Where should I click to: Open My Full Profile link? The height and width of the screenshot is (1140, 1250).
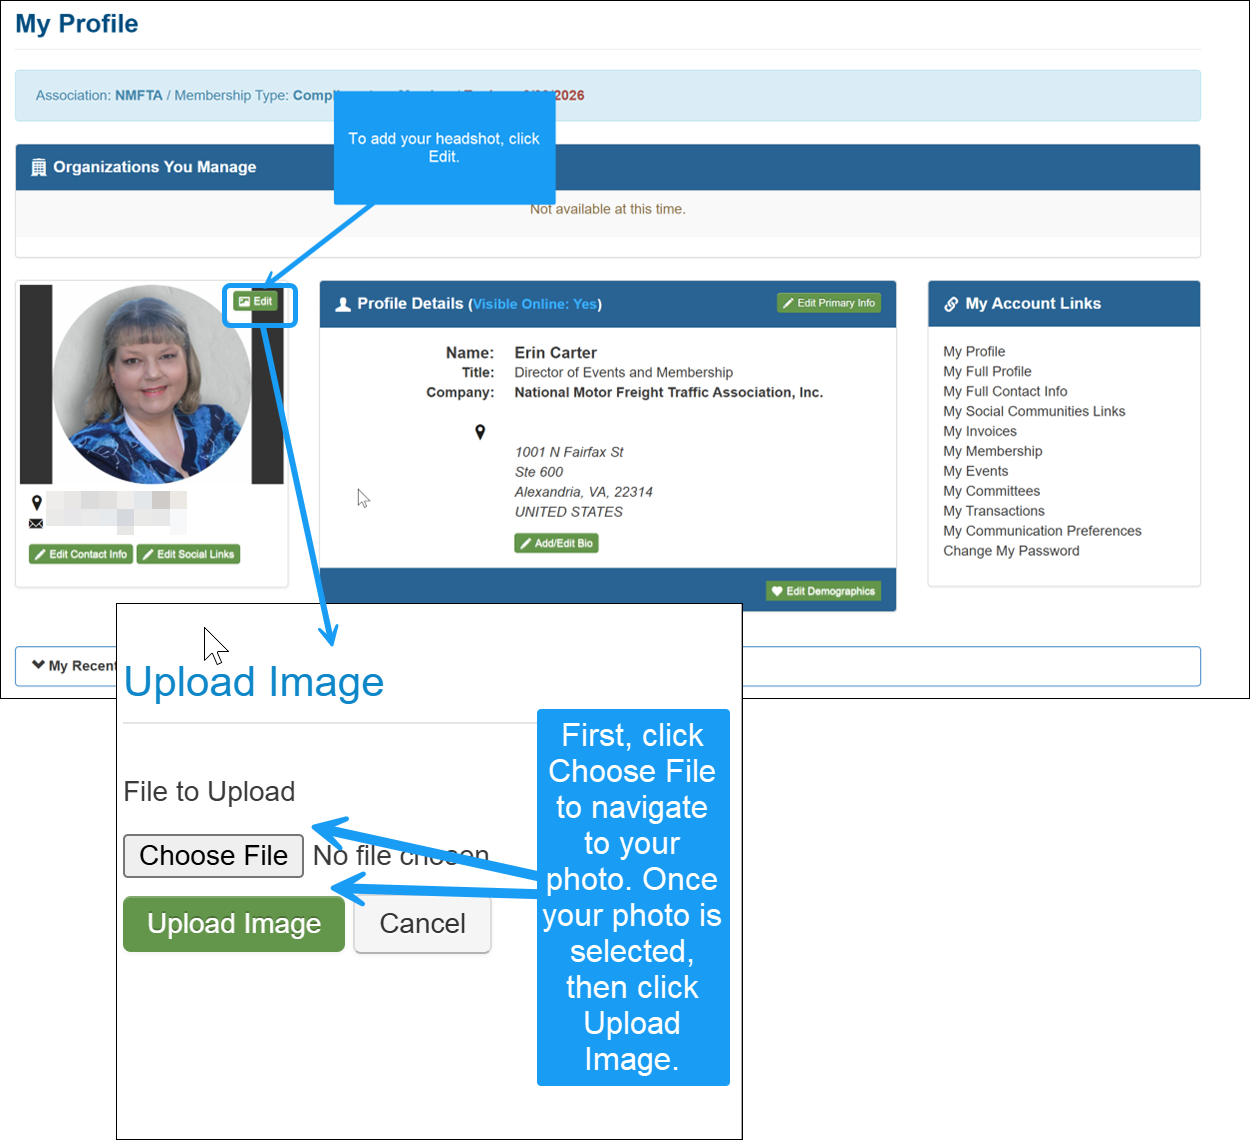(x=987, y=371)
